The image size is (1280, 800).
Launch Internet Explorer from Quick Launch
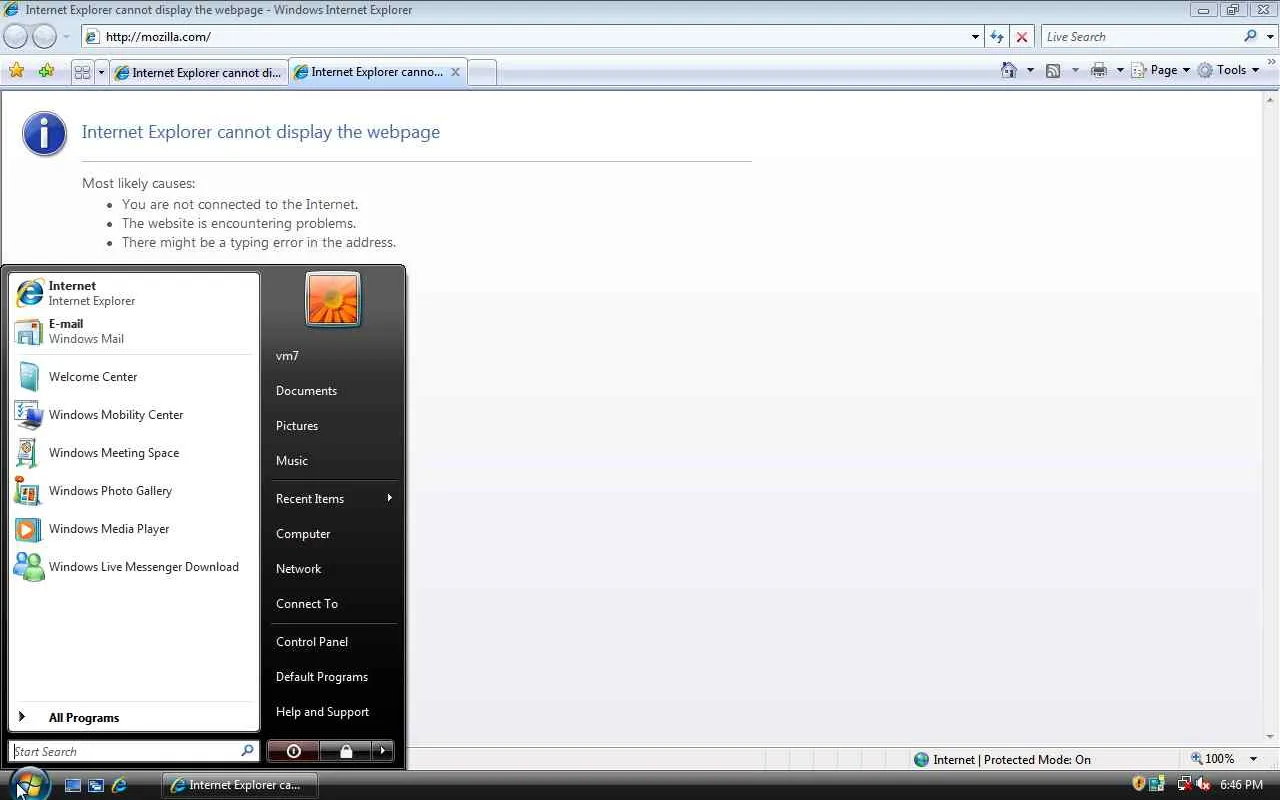click(x=119, y=786)
